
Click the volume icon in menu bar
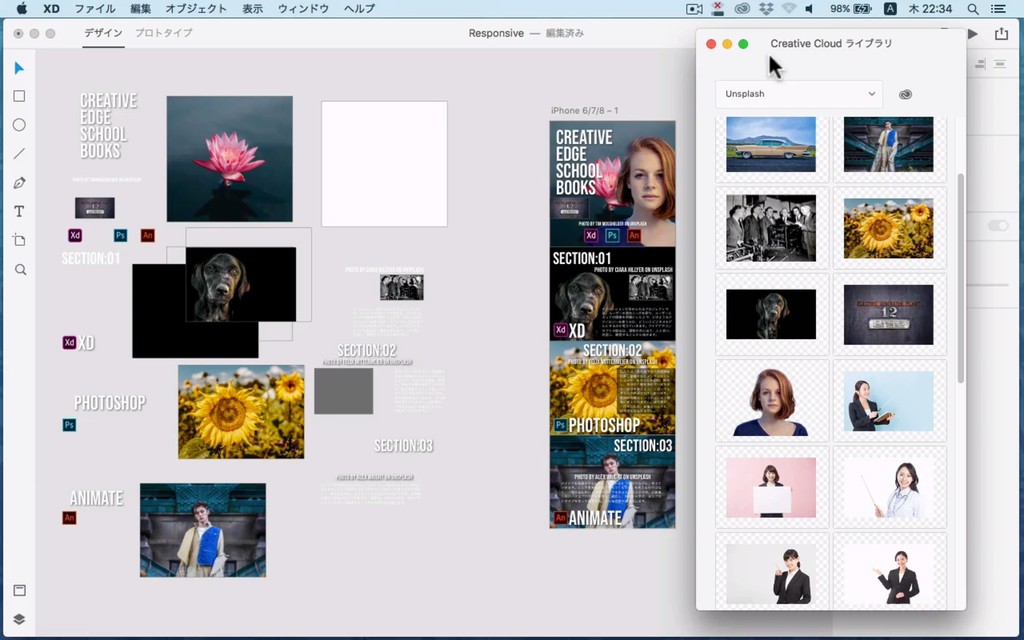[810, 8]
